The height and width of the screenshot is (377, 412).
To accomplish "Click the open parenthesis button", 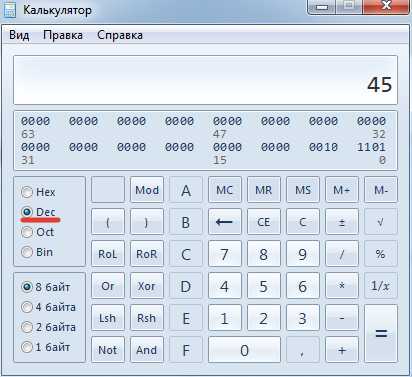I will 108,222.
